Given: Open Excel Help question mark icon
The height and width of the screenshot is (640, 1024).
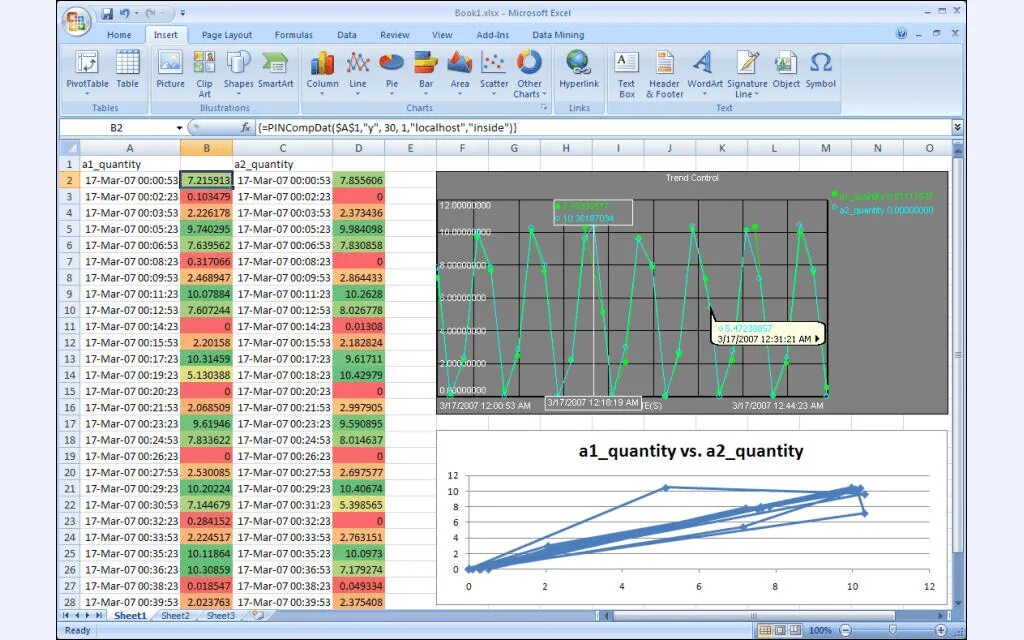Looking at the screenshot, I should tap(901, 33).
